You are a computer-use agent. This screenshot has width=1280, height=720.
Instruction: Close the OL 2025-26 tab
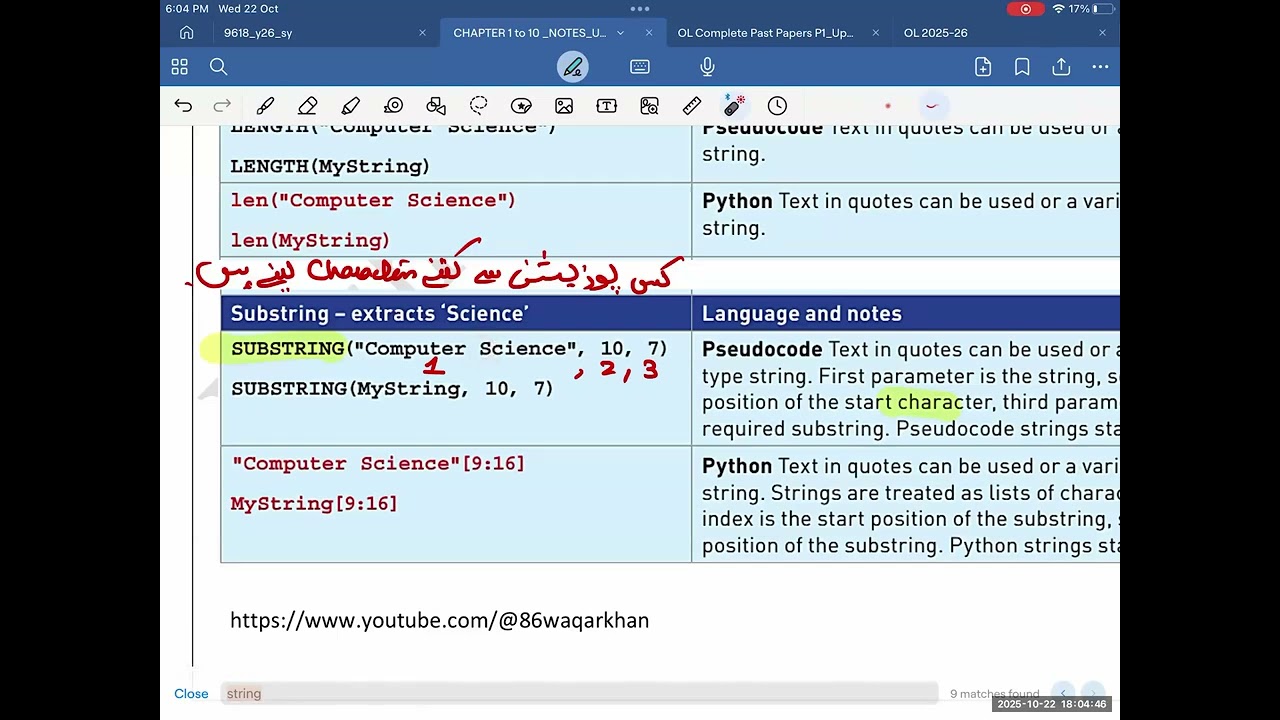click(1102, 33)
